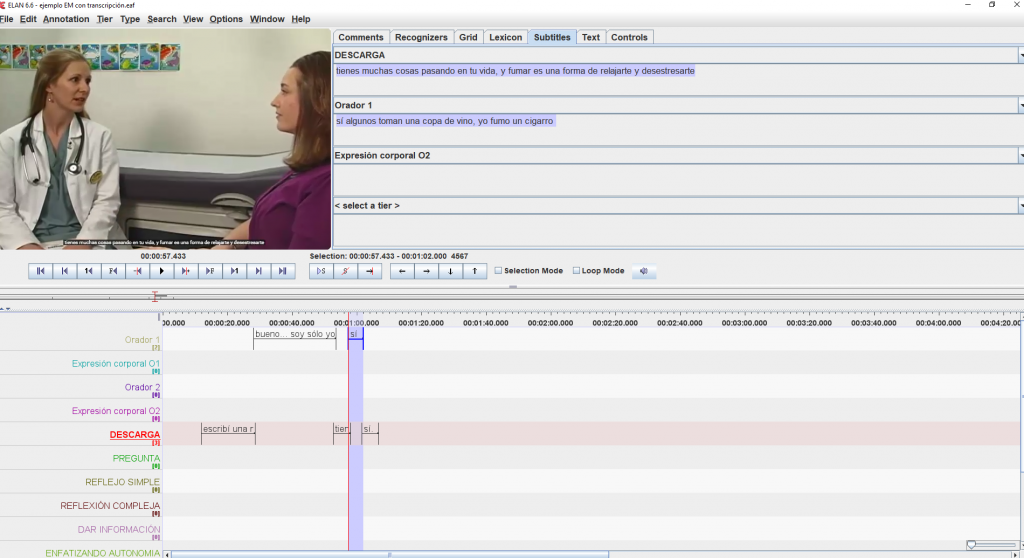The image size is (1024, 558).
Task: Click the speaker volume icon
Action: 644,271
